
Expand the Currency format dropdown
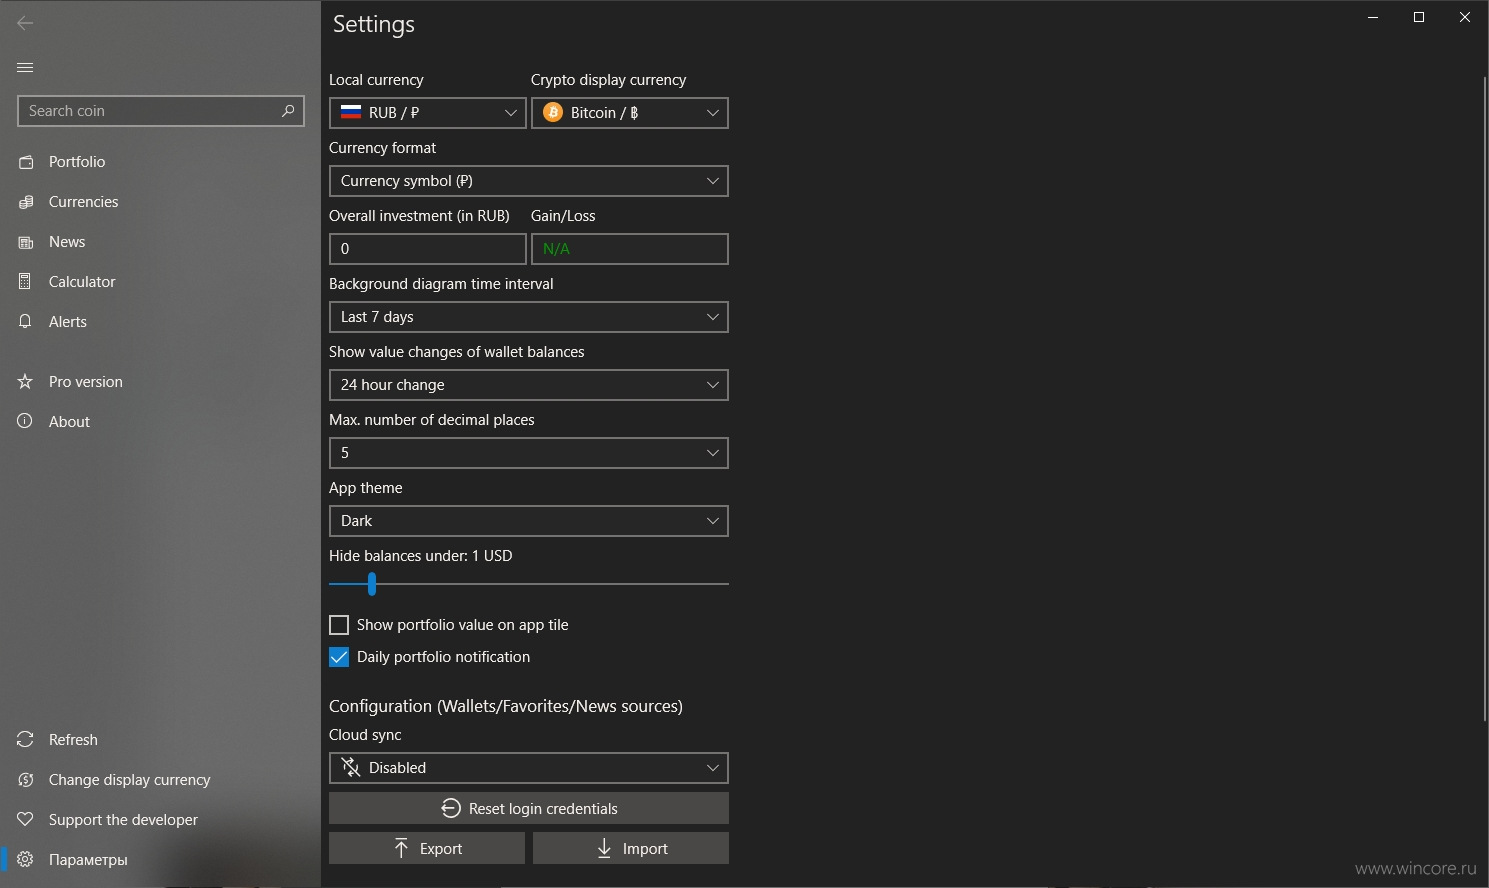tap(529, 181)
